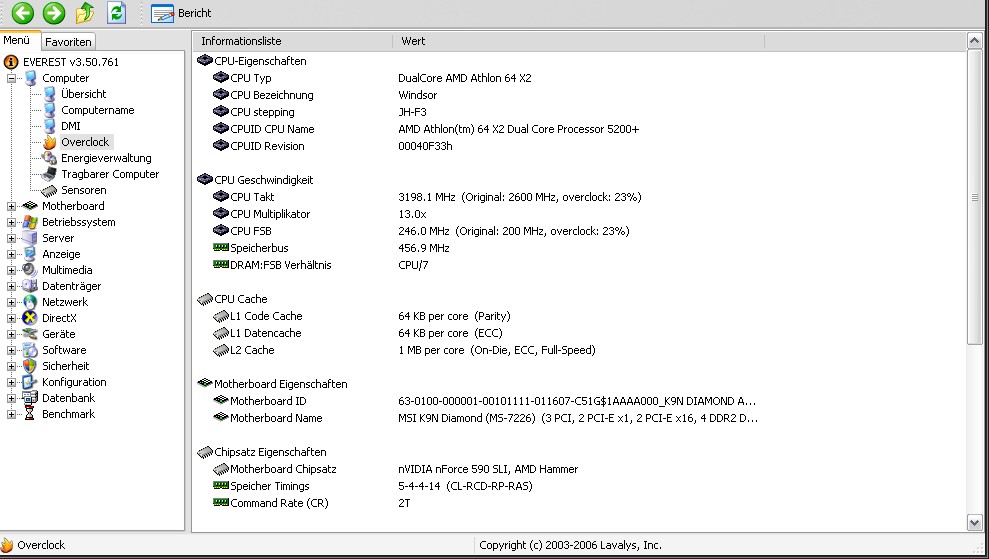989x559 pixels.
Task: Open the Bericht report tool
Action: click(x=181, y=13)
